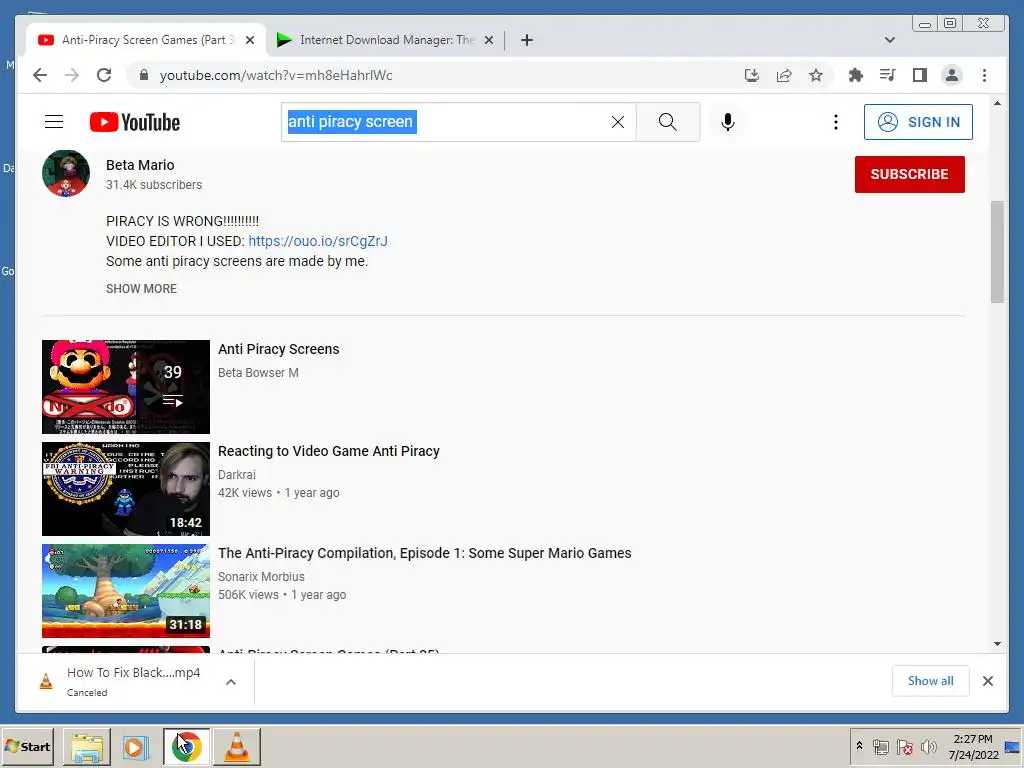Open YouTube settings three-dot menu
The height and width of the screenshot is (768, 1024).
point(835,122)
